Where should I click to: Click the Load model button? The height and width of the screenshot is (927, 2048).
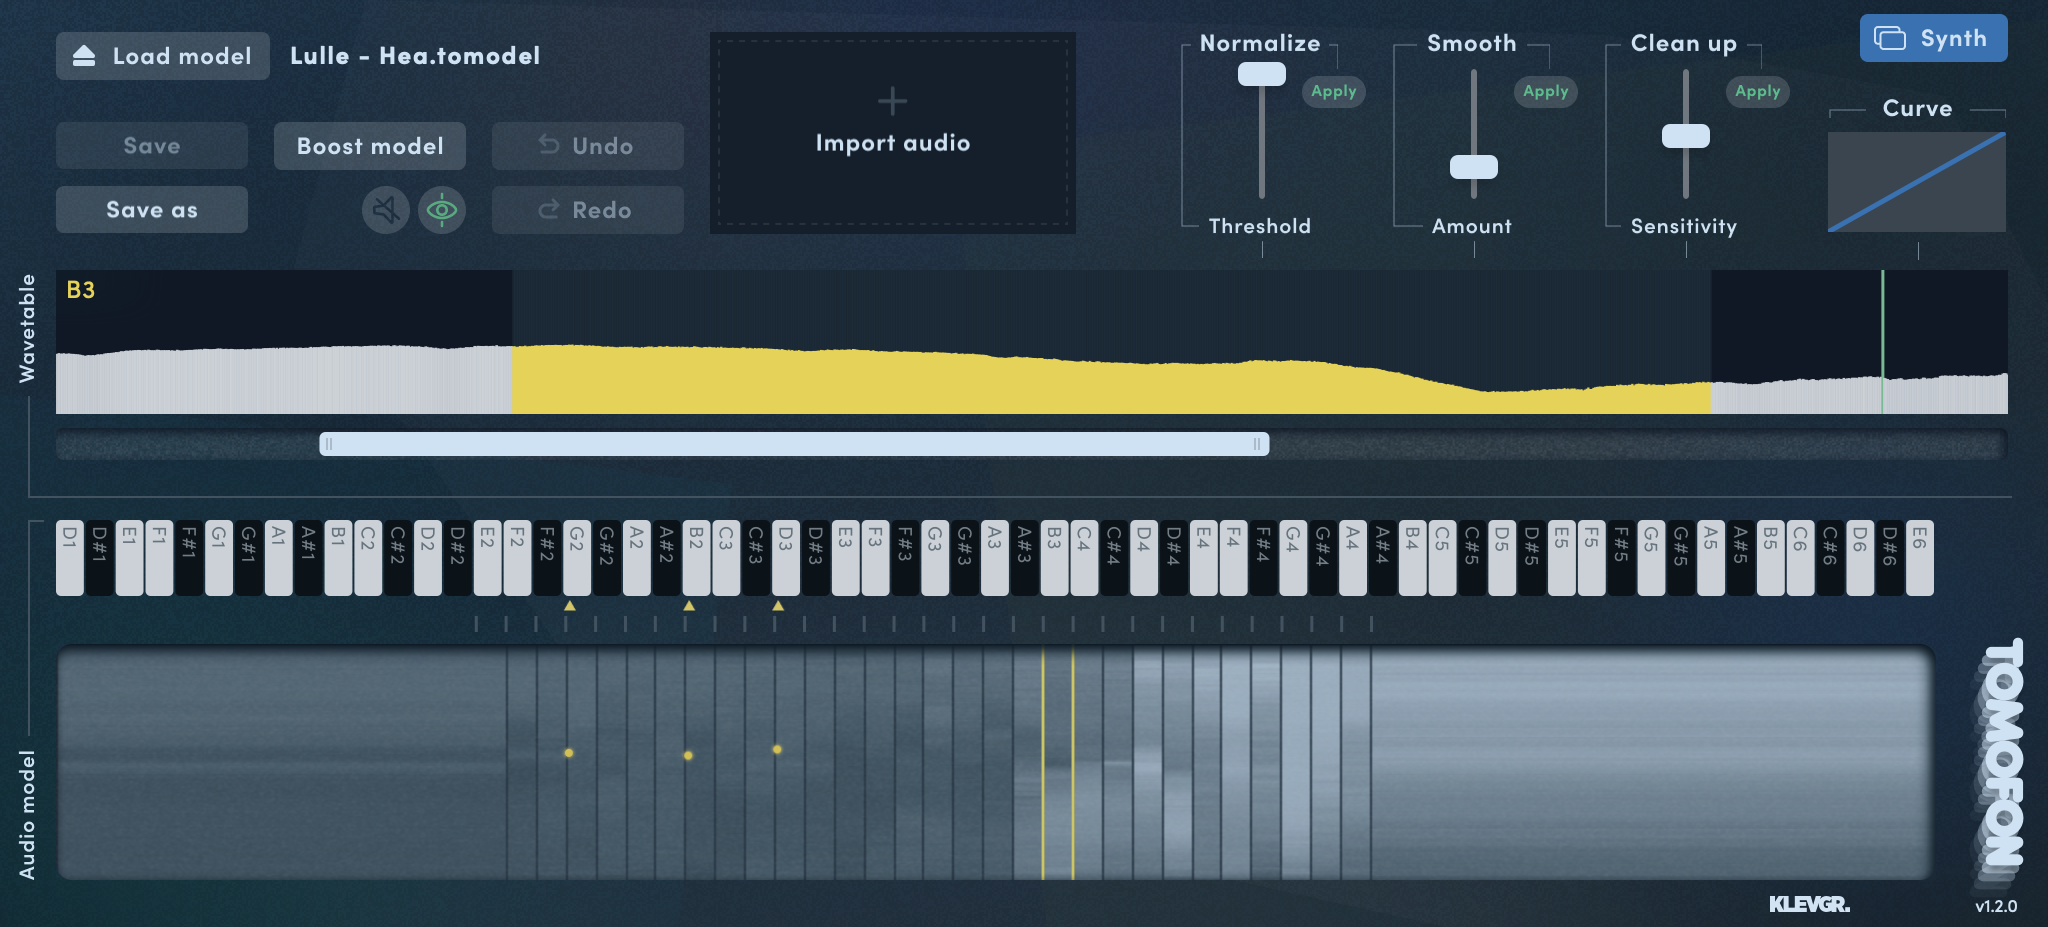click(163, 56)
